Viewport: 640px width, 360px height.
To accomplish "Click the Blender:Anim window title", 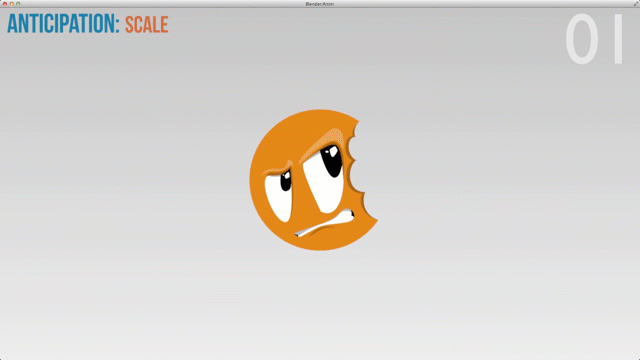I will coord(320,4).
